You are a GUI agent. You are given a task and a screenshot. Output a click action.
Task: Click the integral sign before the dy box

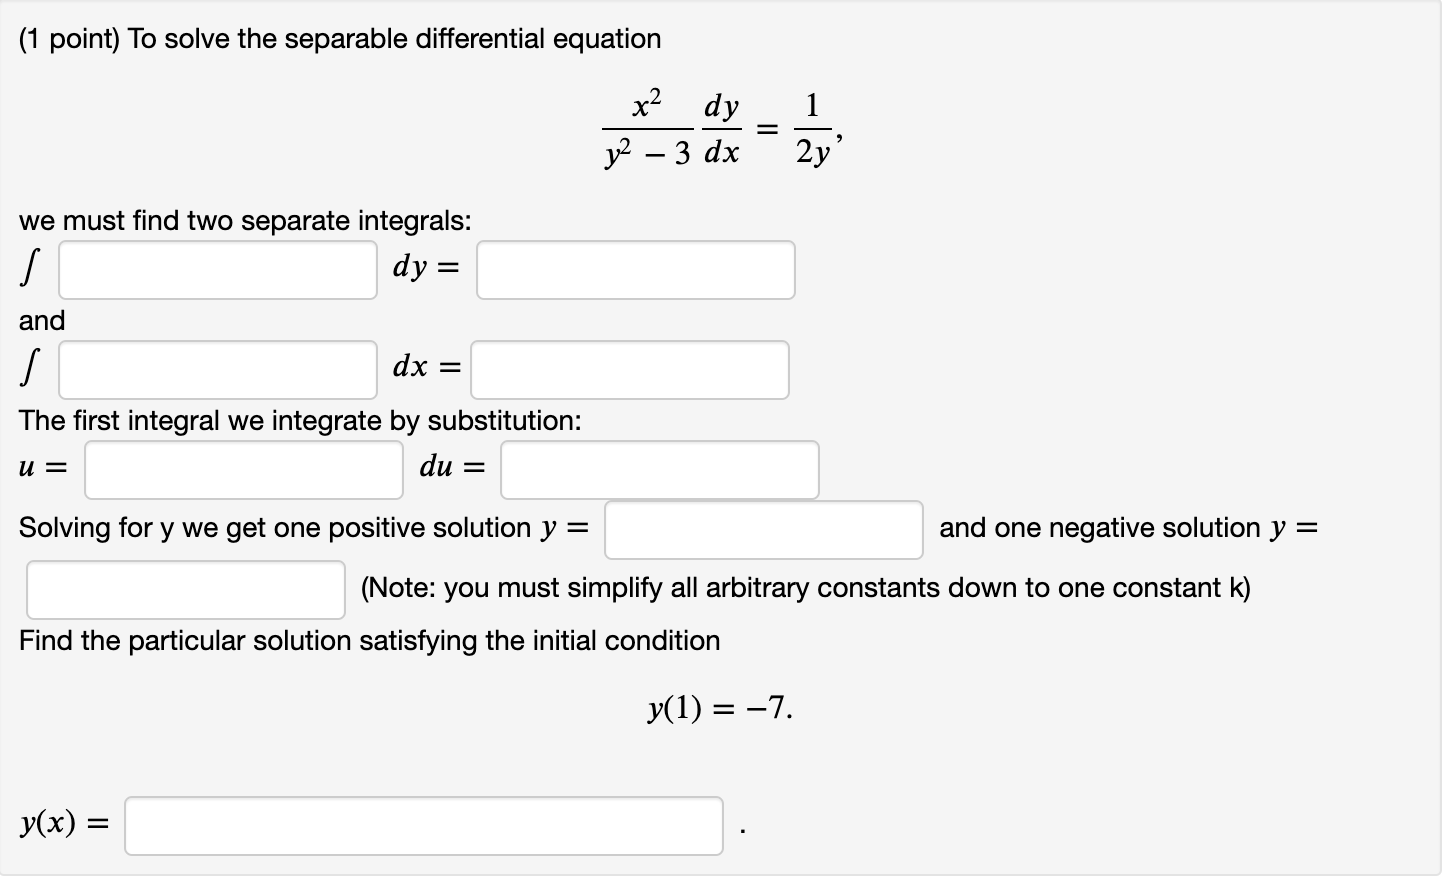coord(29,265)
